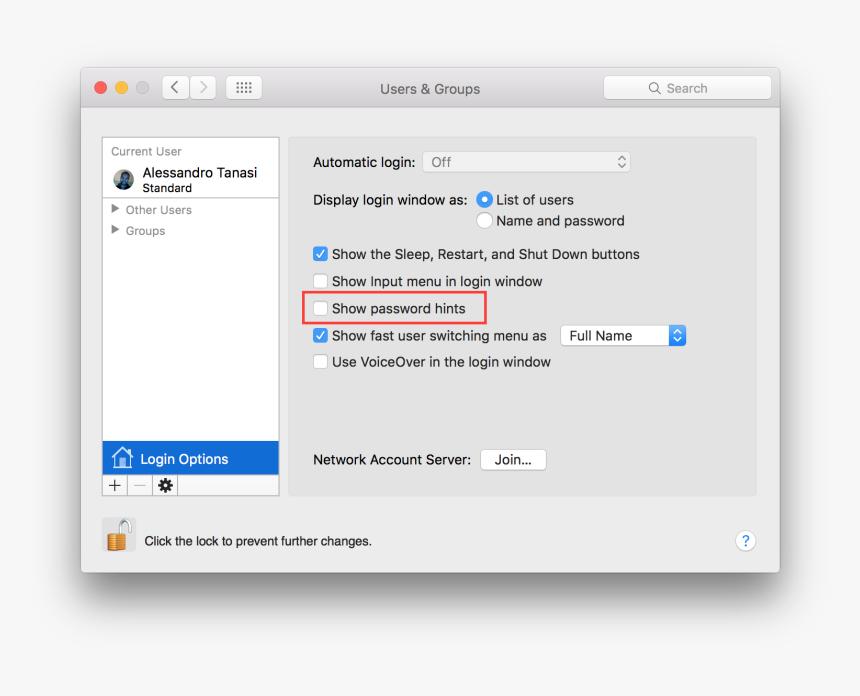Enable Show Input menu in login window
This screenshot has width=860, height=696.
[x=320, y=281]
